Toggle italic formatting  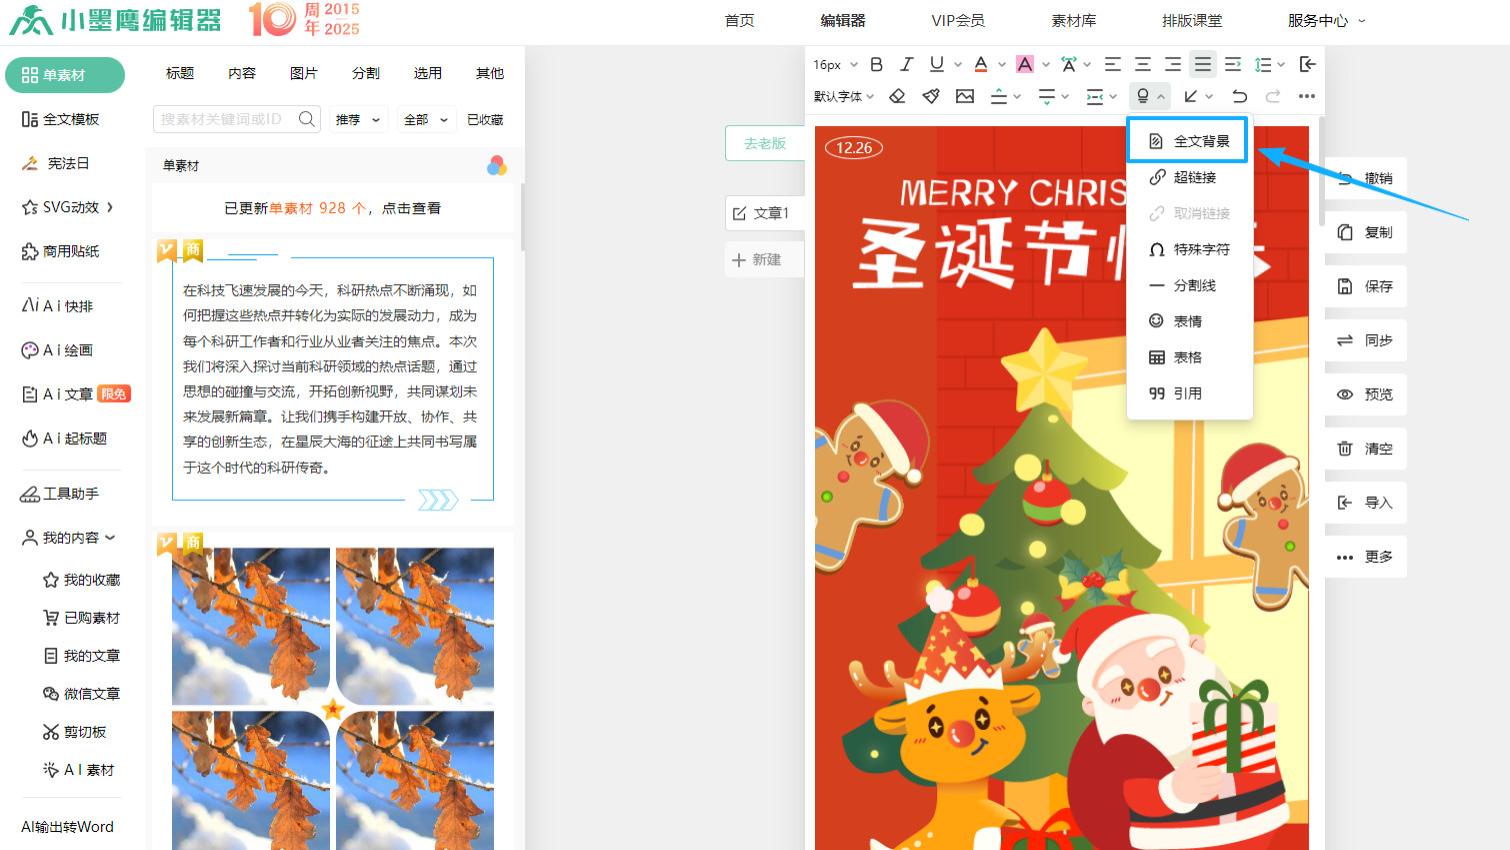click(906, 64)
